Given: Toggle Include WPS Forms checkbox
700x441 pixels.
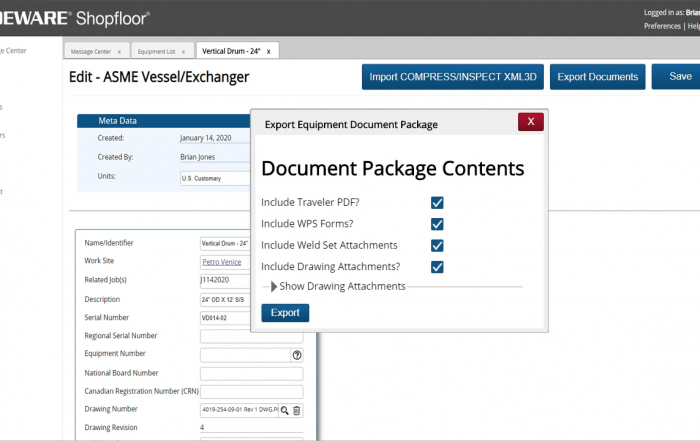Looking at the screenshot, I should click(437, 224).
